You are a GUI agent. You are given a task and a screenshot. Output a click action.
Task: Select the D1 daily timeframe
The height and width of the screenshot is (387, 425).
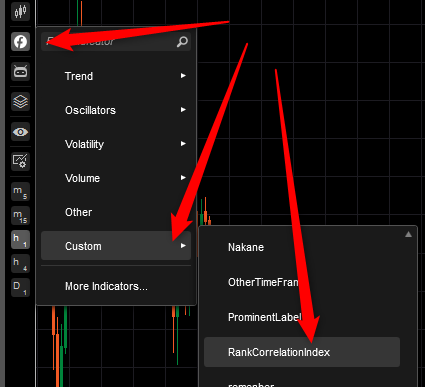coord(20,288)
